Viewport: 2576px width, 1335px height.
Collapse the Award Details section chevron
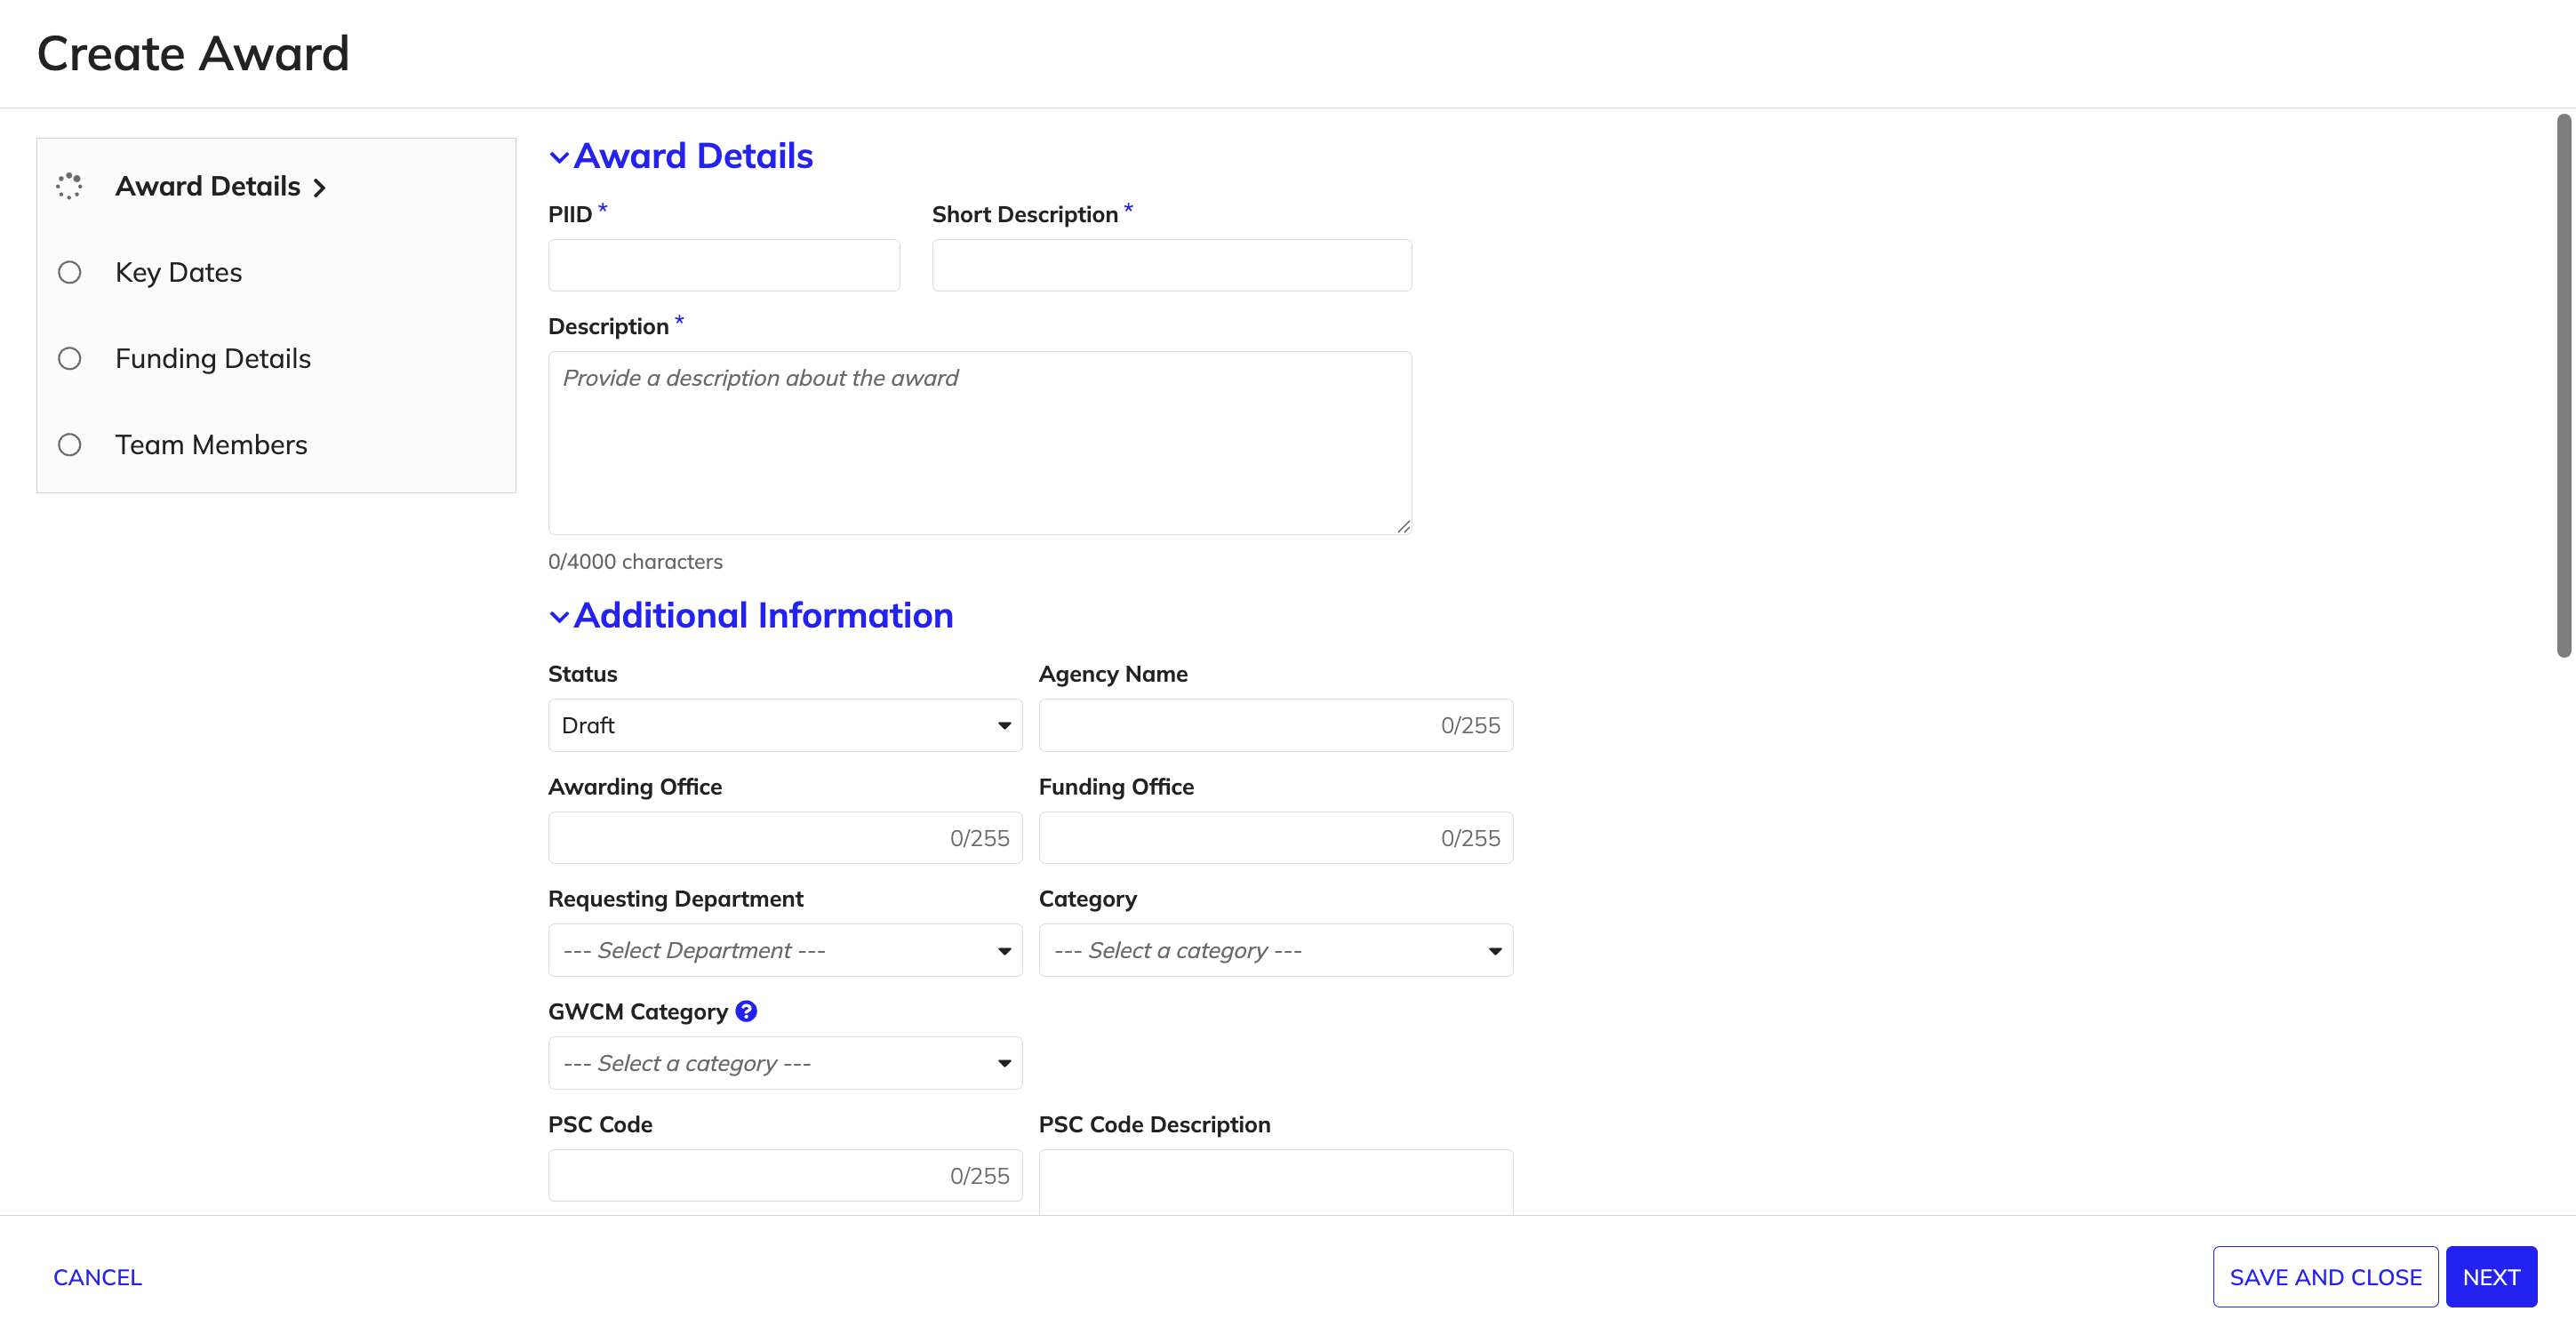coord(559,157)
